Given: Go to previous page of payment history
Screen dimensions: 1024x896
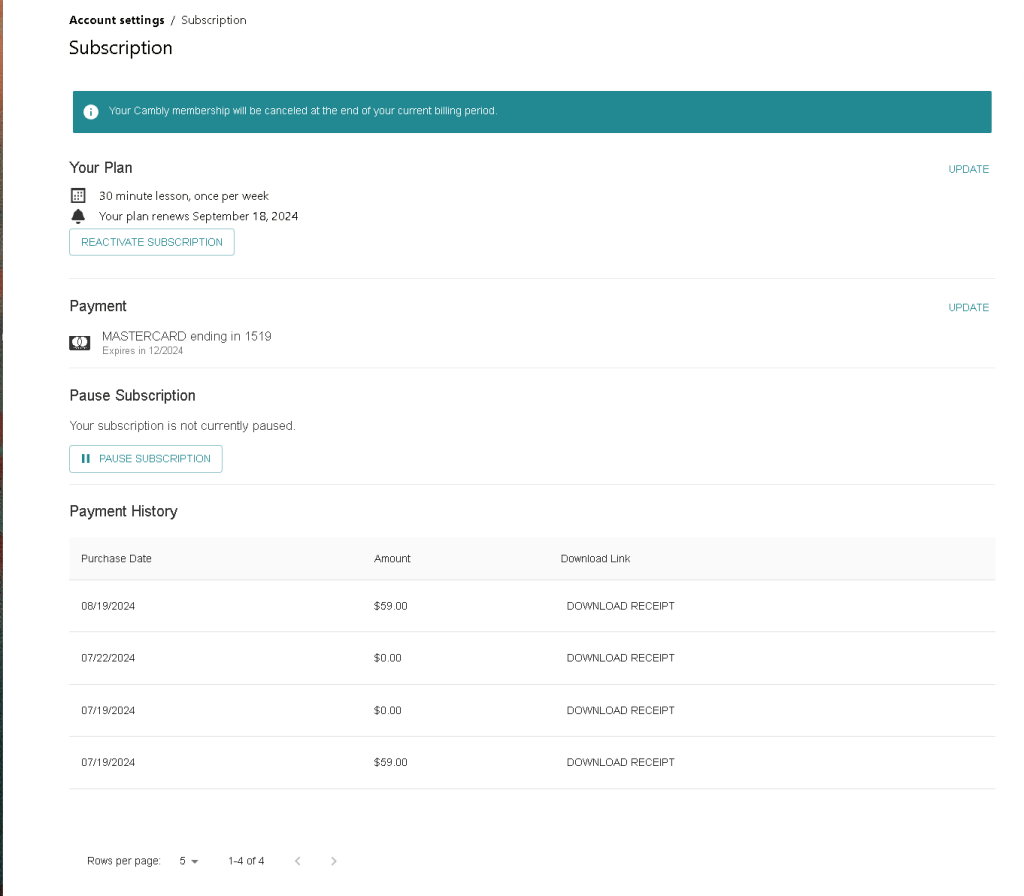Looking at the screenshot, I should click(298, 861).
